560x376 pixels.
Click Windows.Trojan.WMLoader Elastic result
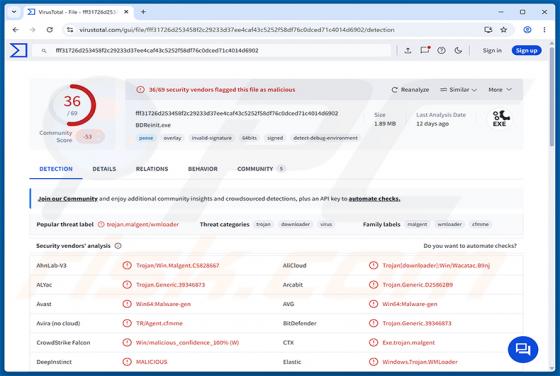(x=420, y=362)
